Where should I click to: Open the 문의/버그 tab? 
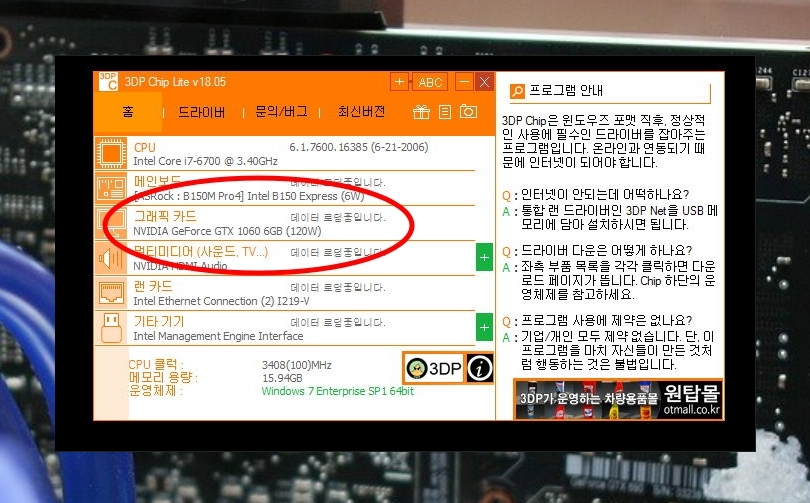pos(281,112)
